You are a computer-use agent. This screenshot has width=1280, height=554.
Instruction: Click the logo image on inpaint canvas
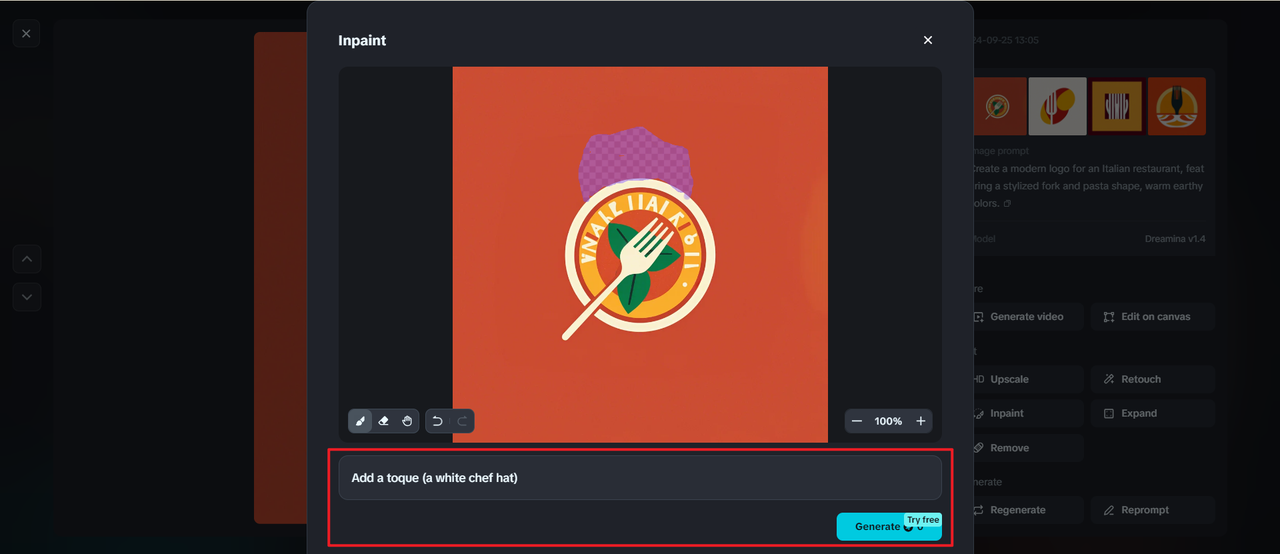tap(640, 254)
